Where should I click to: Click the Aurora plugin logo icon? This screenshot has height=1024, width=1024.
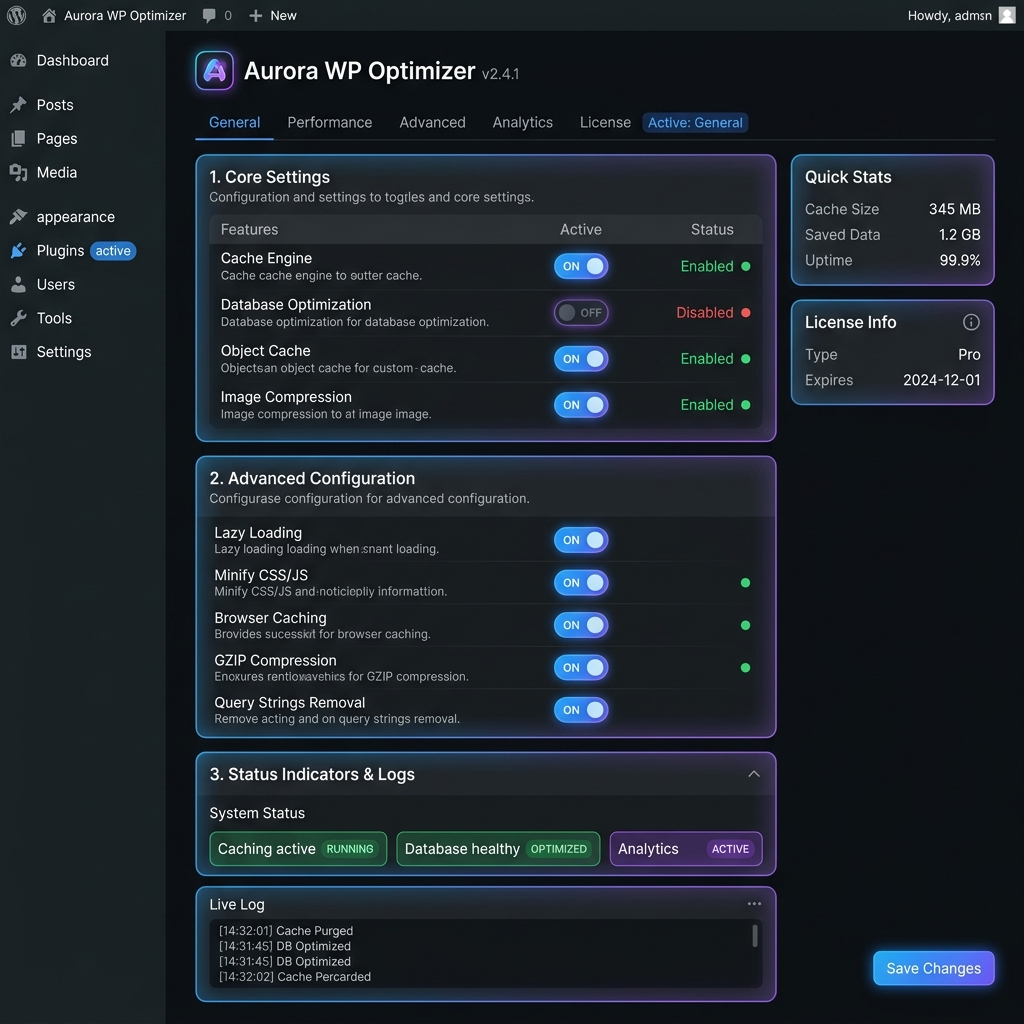[x=214, y=71]
